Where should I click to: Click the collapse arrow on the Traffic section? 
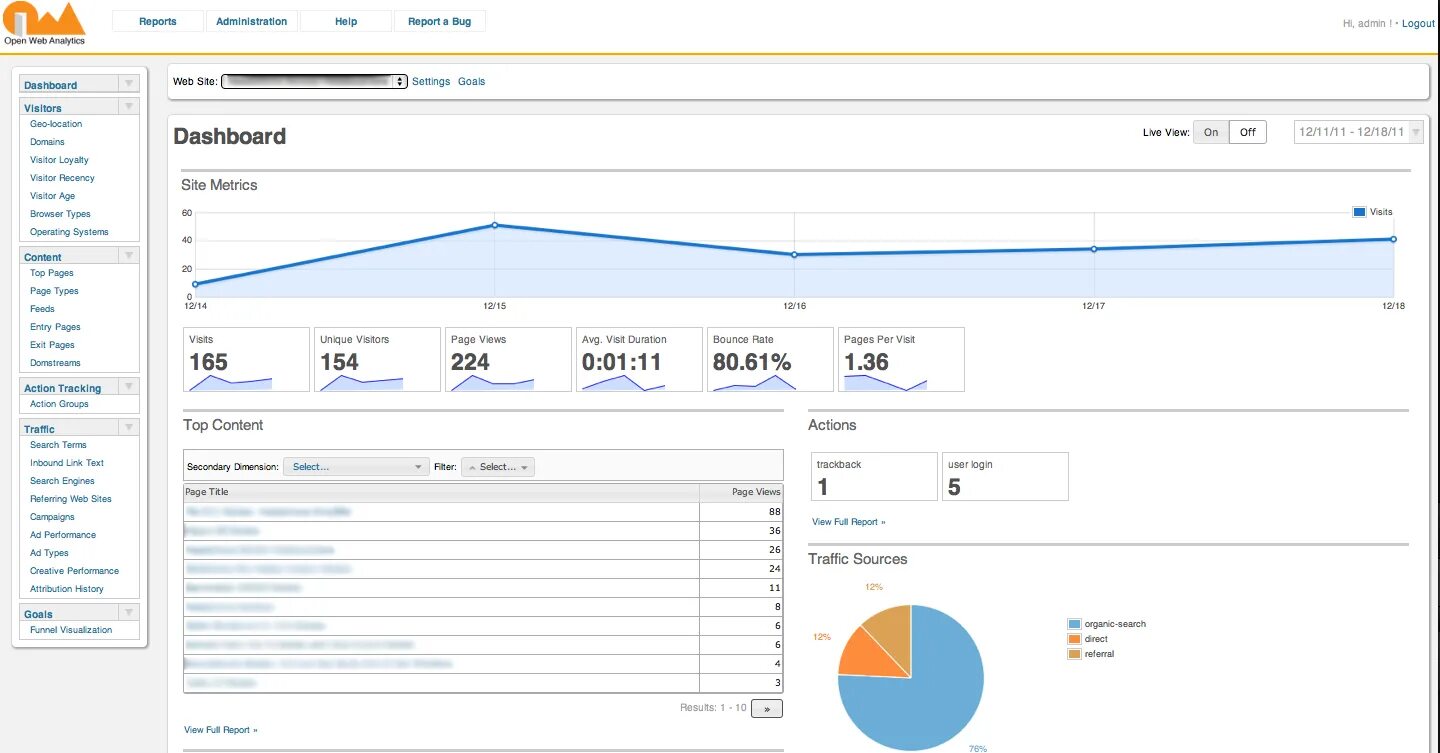128,428
